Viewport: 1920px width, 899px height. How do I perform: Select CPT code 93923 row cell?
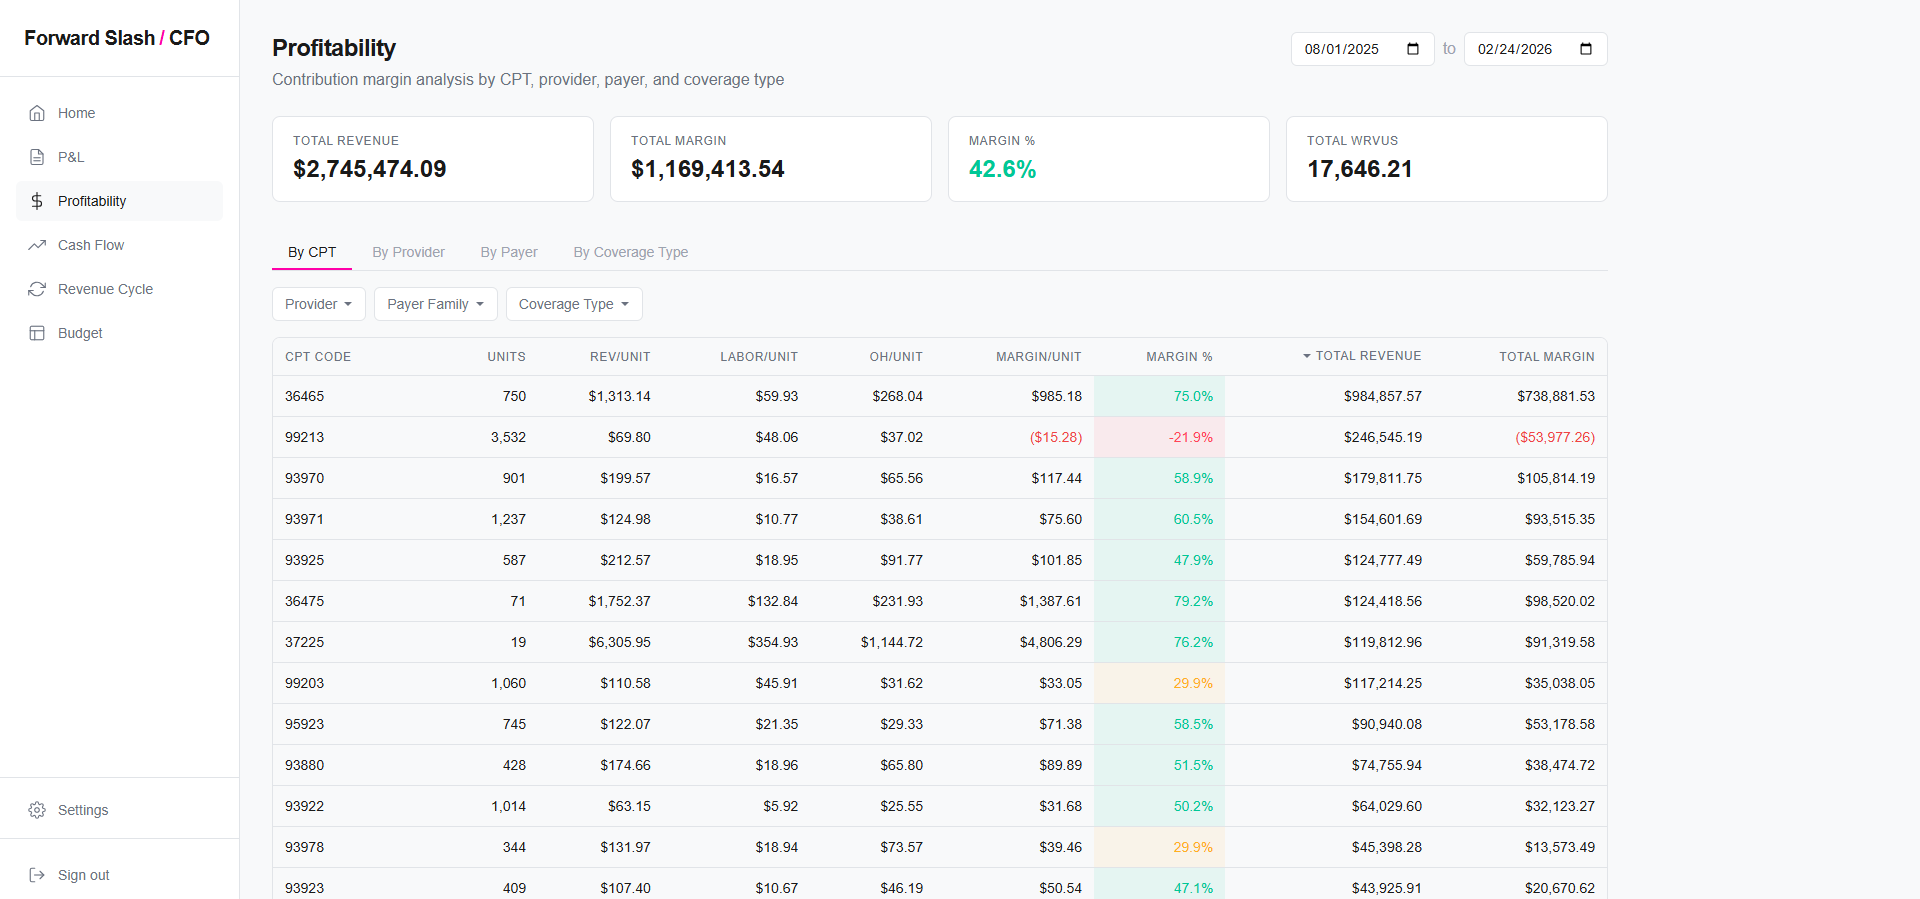(304, 888)
